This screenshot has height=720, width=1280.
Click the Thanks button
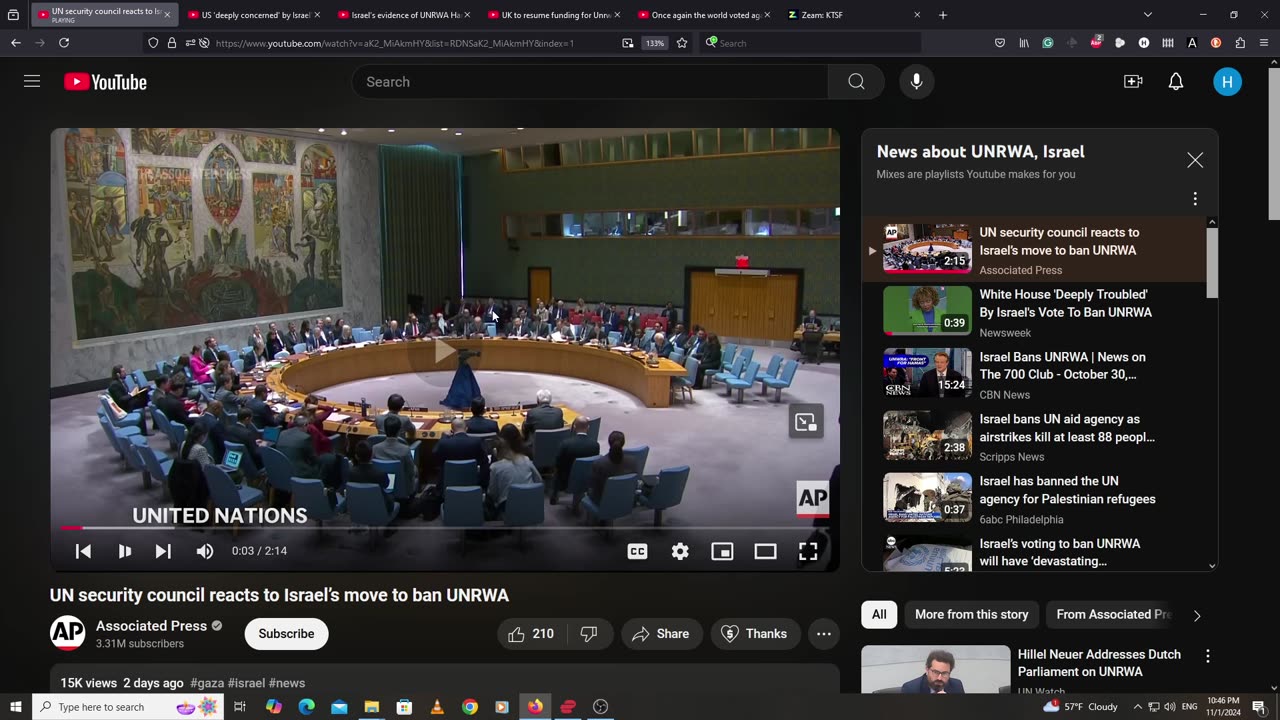click(x=755, y=634)
